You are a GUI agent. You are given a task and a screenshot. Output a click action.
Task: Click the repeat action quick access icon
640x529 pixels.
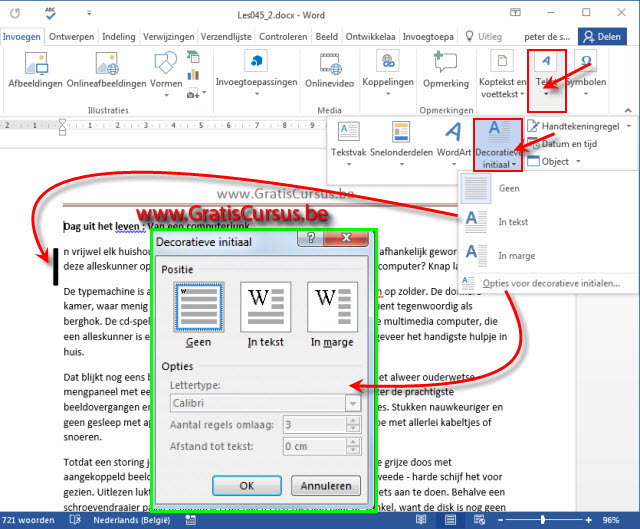click(15, 13)
